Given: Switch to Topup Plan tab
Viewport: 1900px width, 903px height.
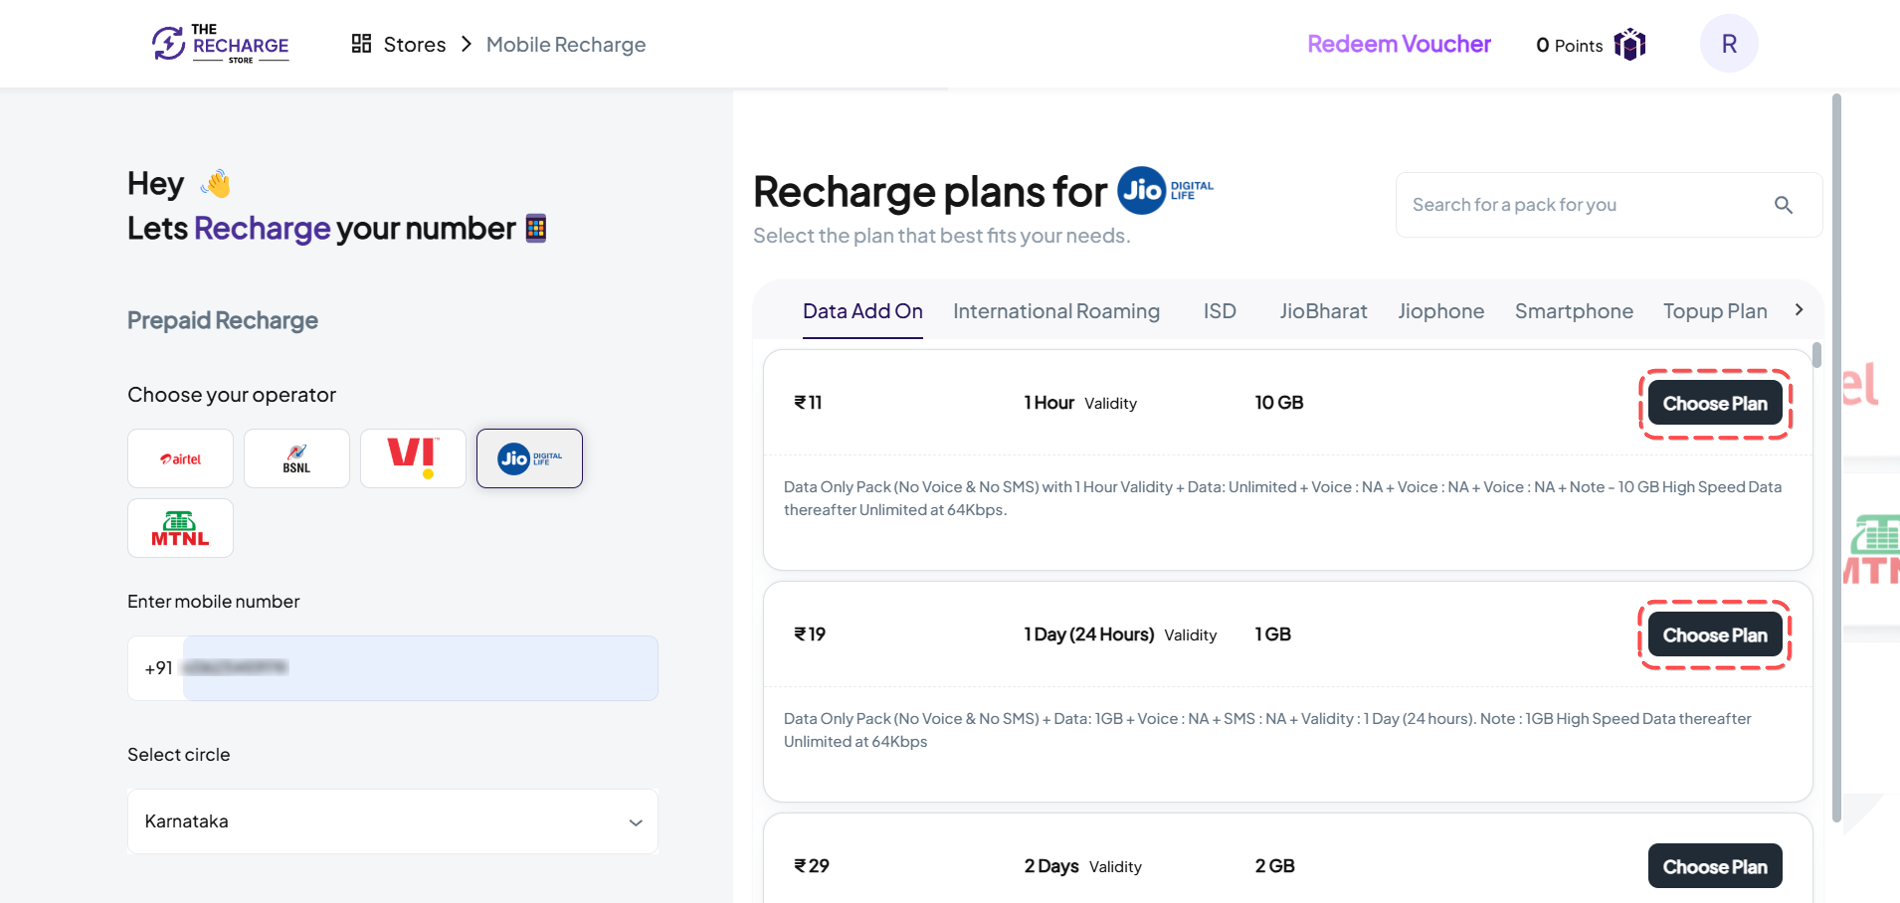Looking at the screenshot, I should (1714, 311).
